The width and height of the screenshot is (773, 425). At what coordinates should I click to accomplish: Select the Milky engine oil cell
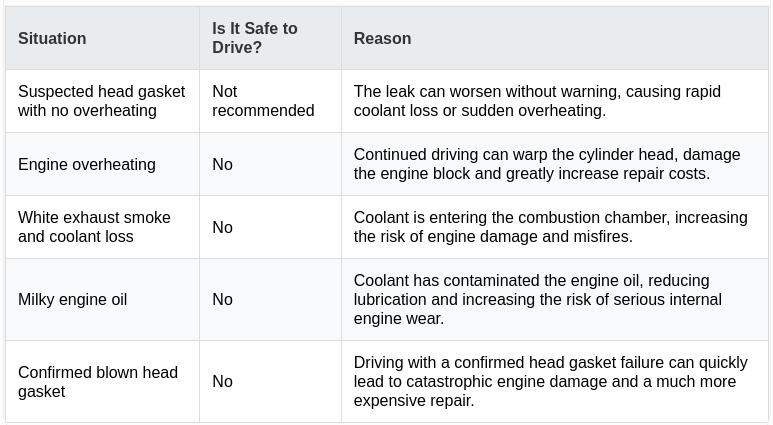coord(72,299)
